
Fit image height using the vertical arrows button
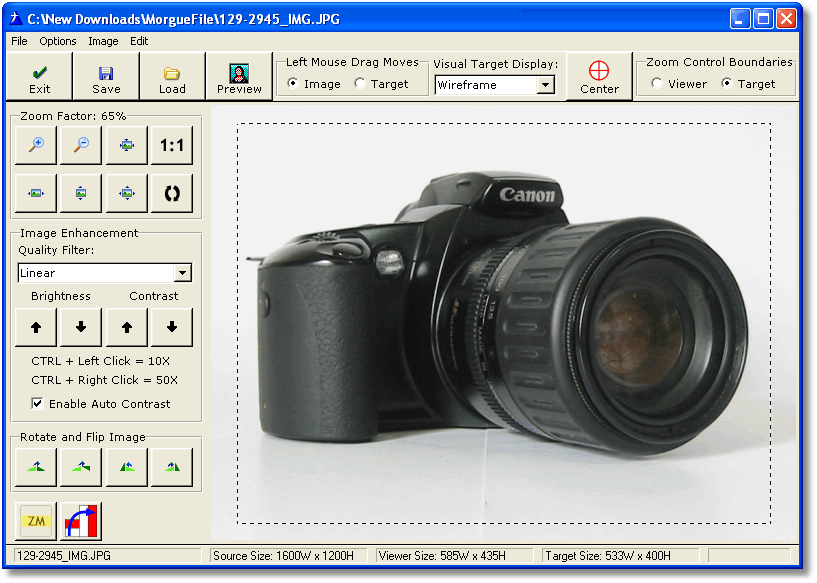(x=81, y=193)
